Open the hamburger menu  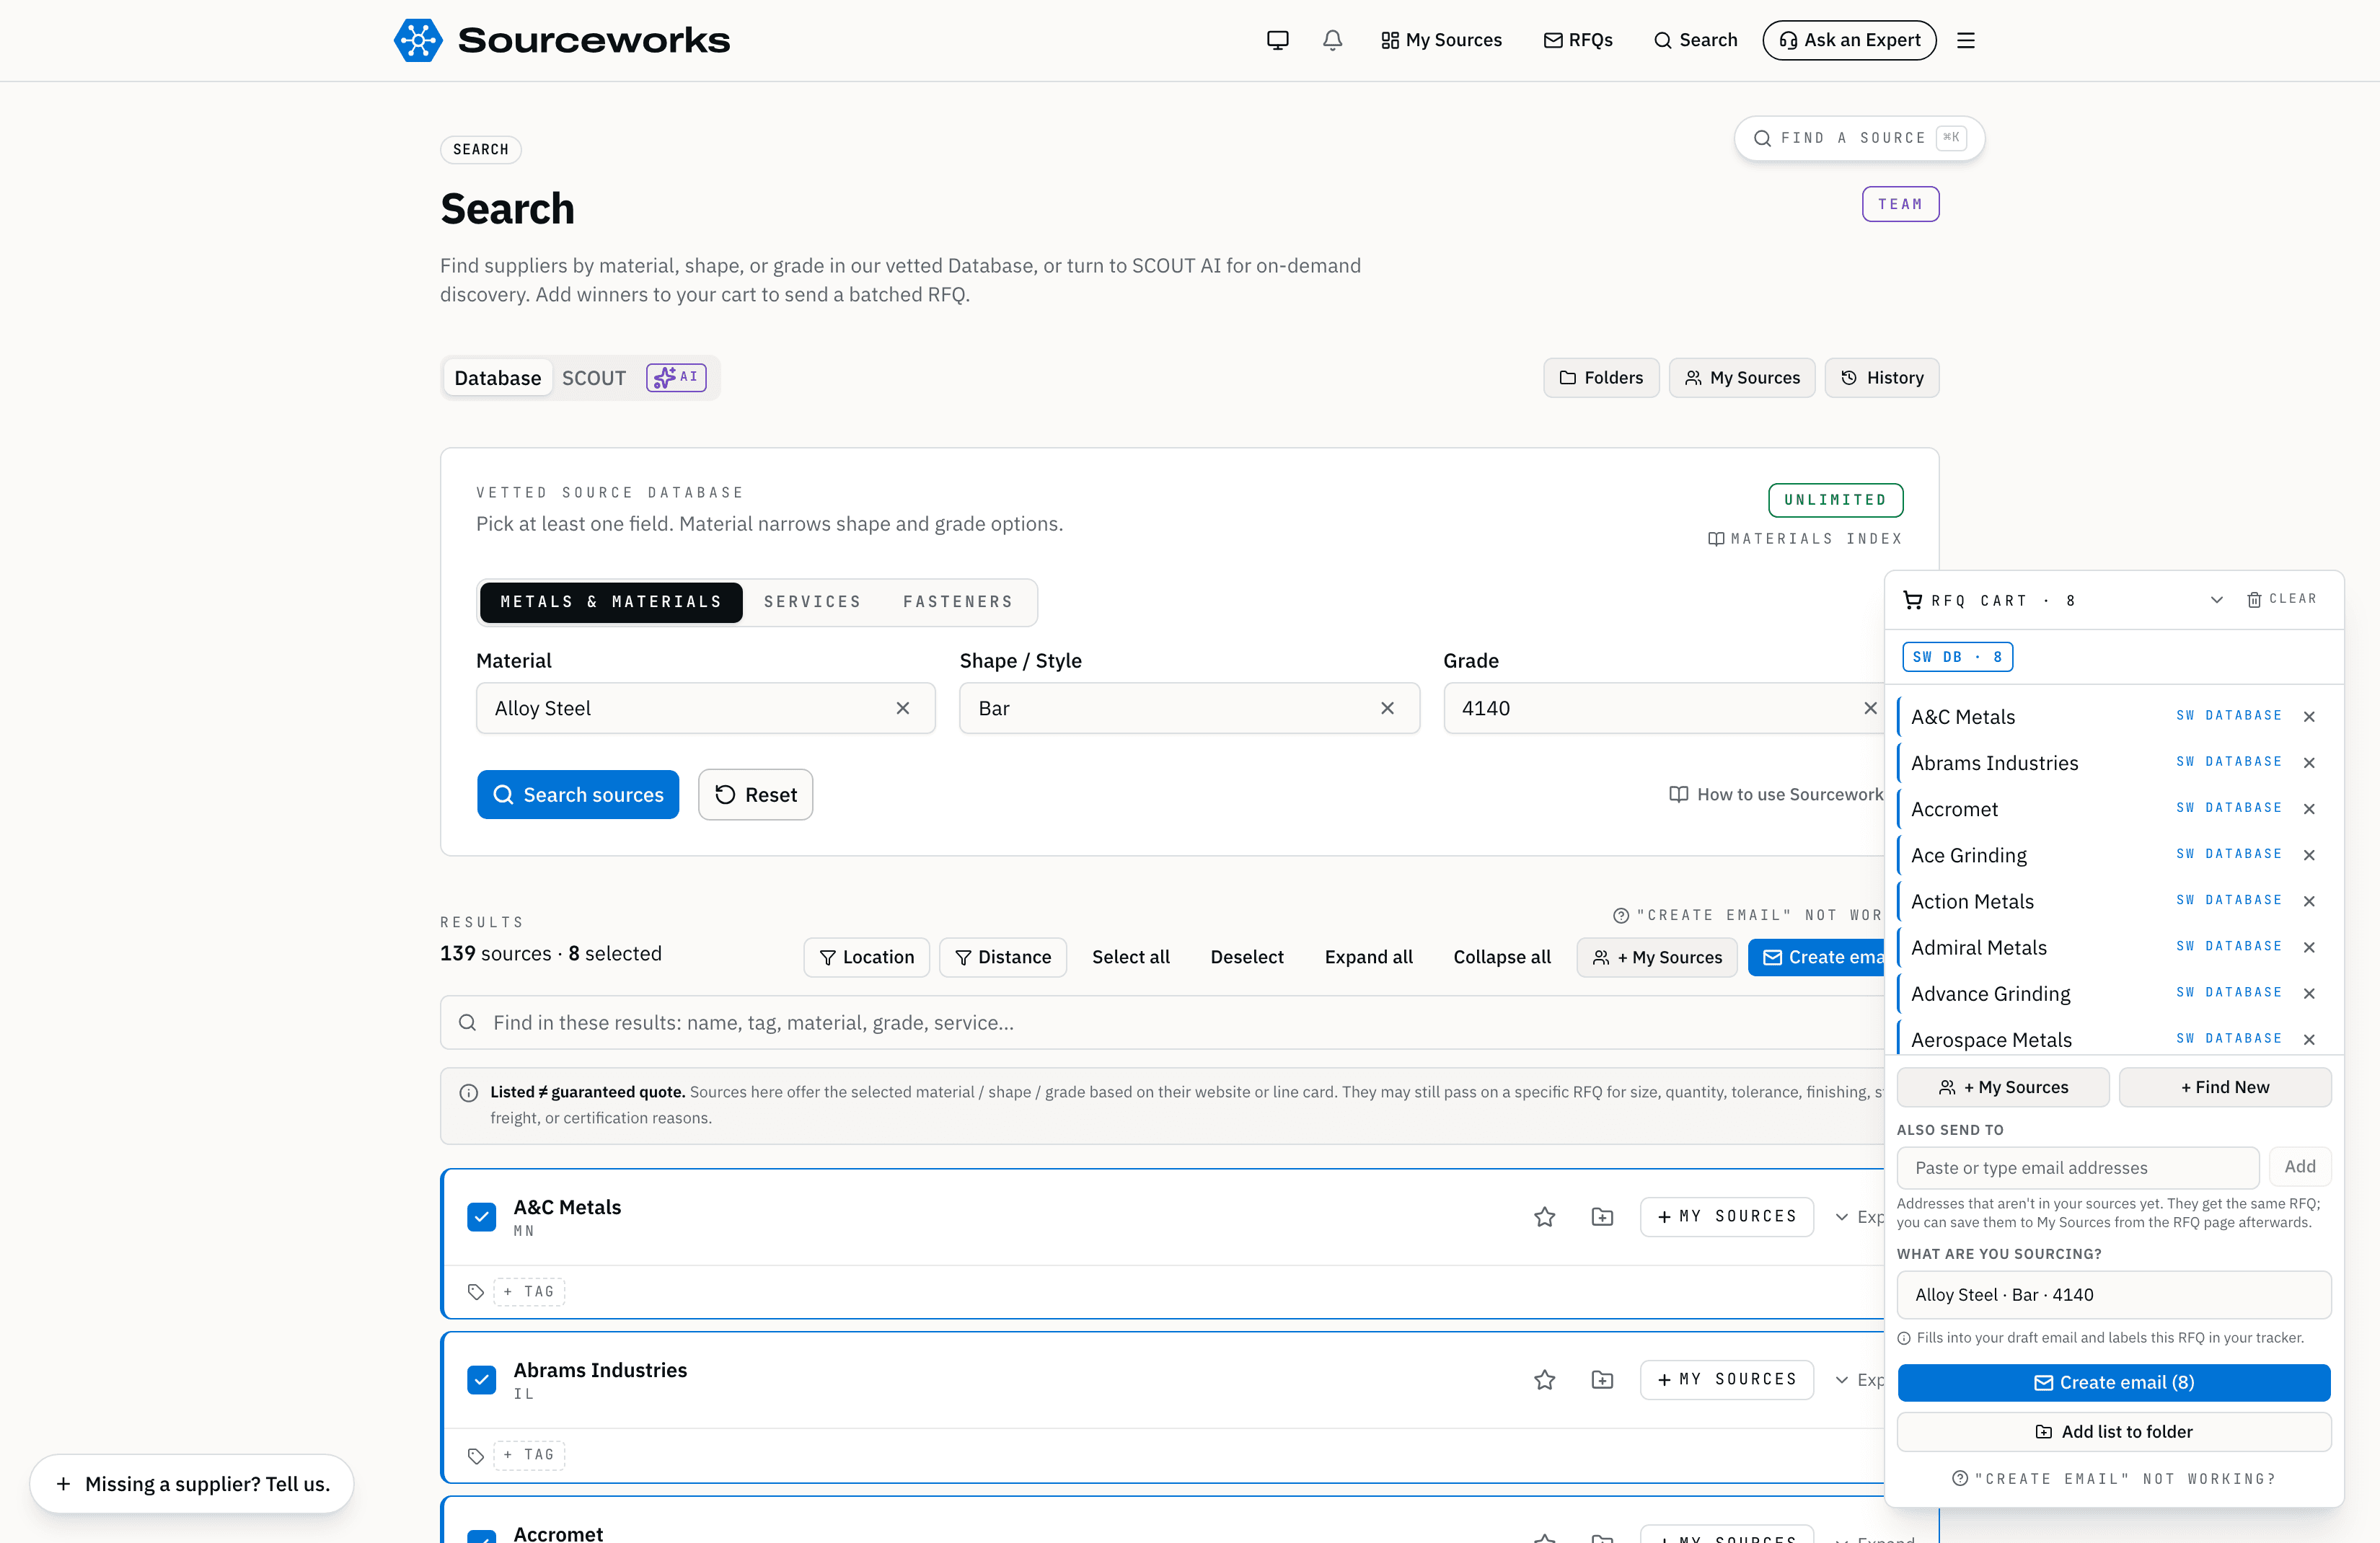pos(1965,40)
